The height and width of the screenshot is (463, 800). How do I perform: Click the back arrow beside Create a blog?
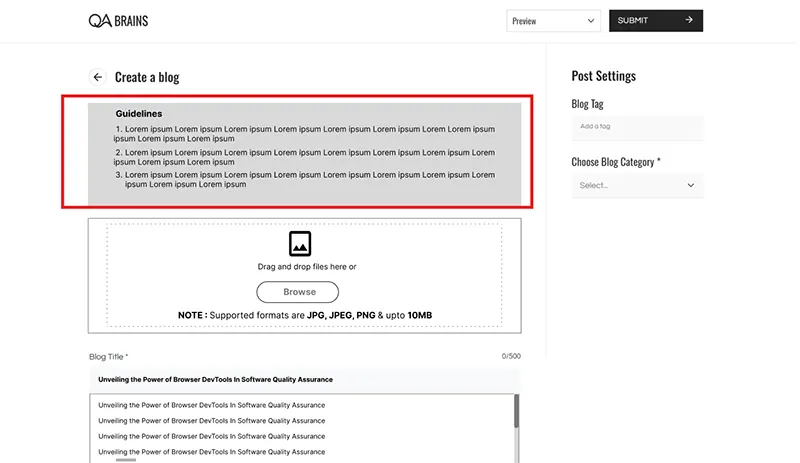[x=97, y=77]
